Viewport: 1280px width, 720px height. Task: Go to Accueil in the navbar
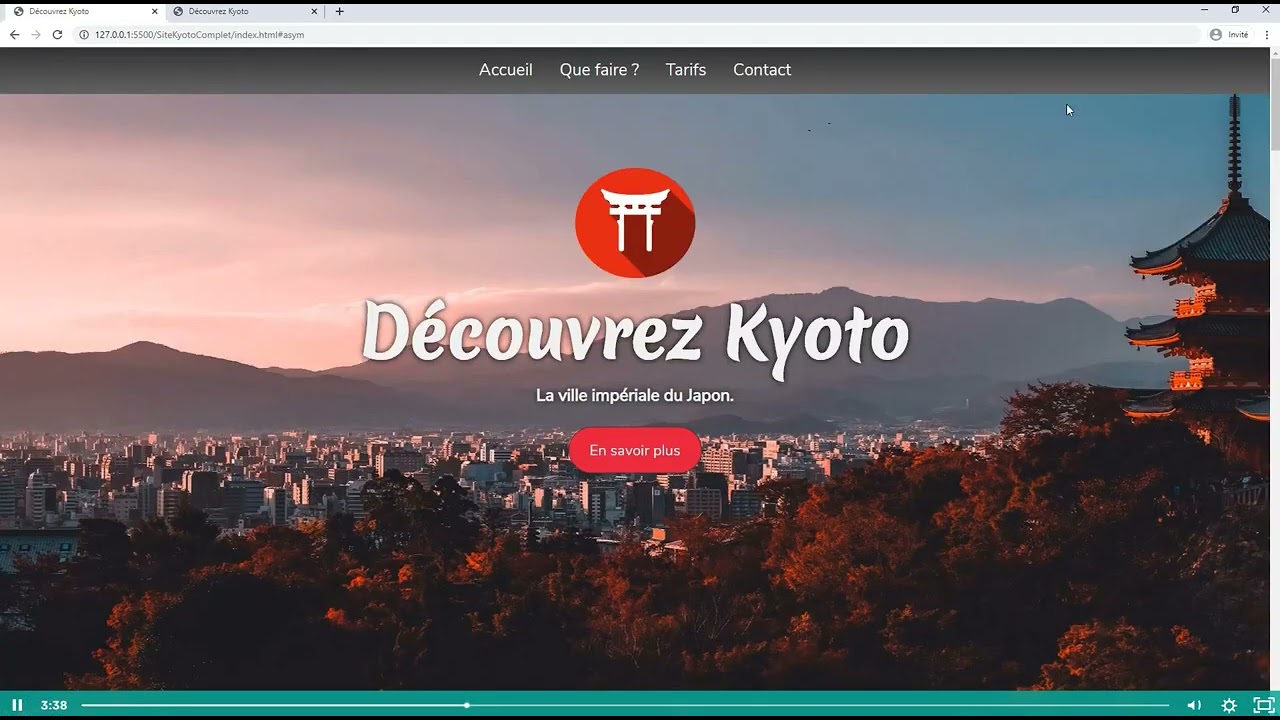click(506, 70)
